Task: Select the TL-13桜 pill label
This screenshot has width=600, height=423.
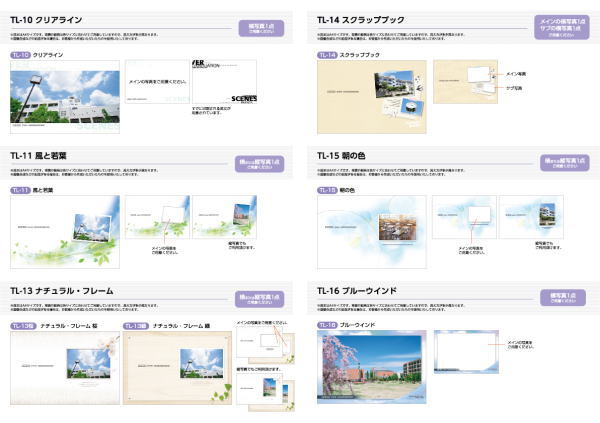Action: [23, 326]
